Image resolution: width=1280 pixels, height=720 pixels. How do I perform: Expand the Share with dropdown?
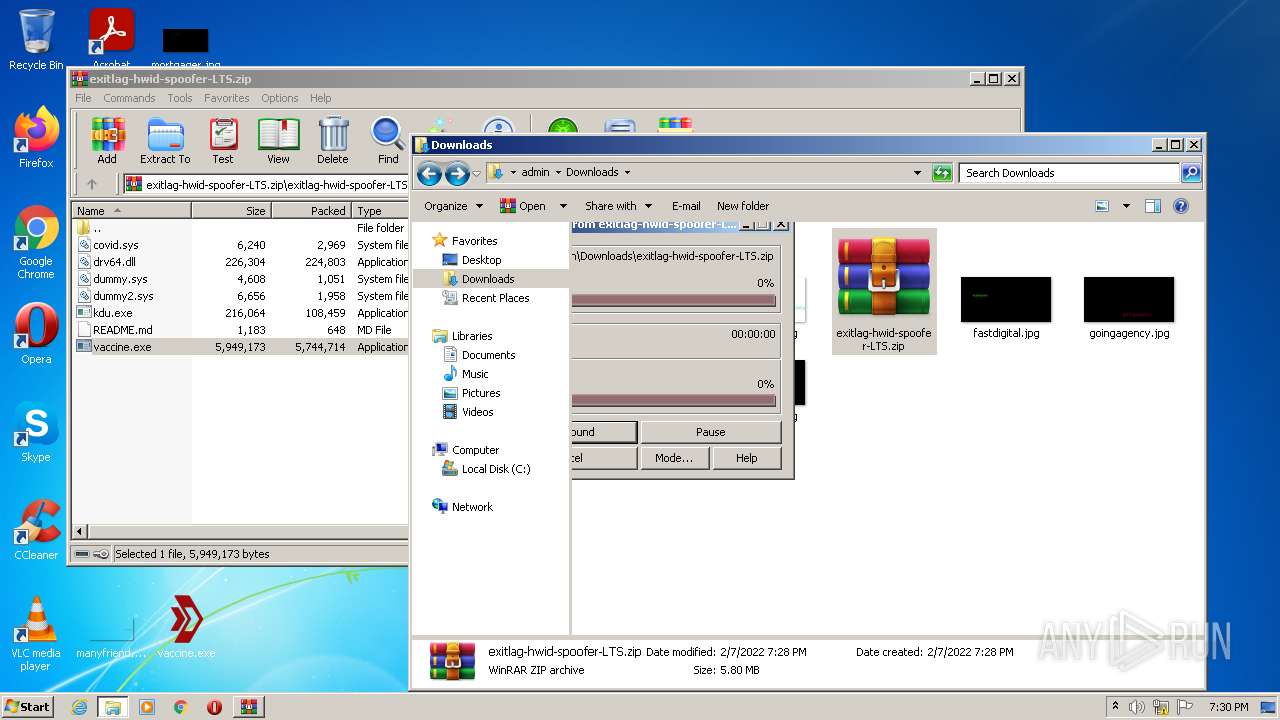(618, 206)
